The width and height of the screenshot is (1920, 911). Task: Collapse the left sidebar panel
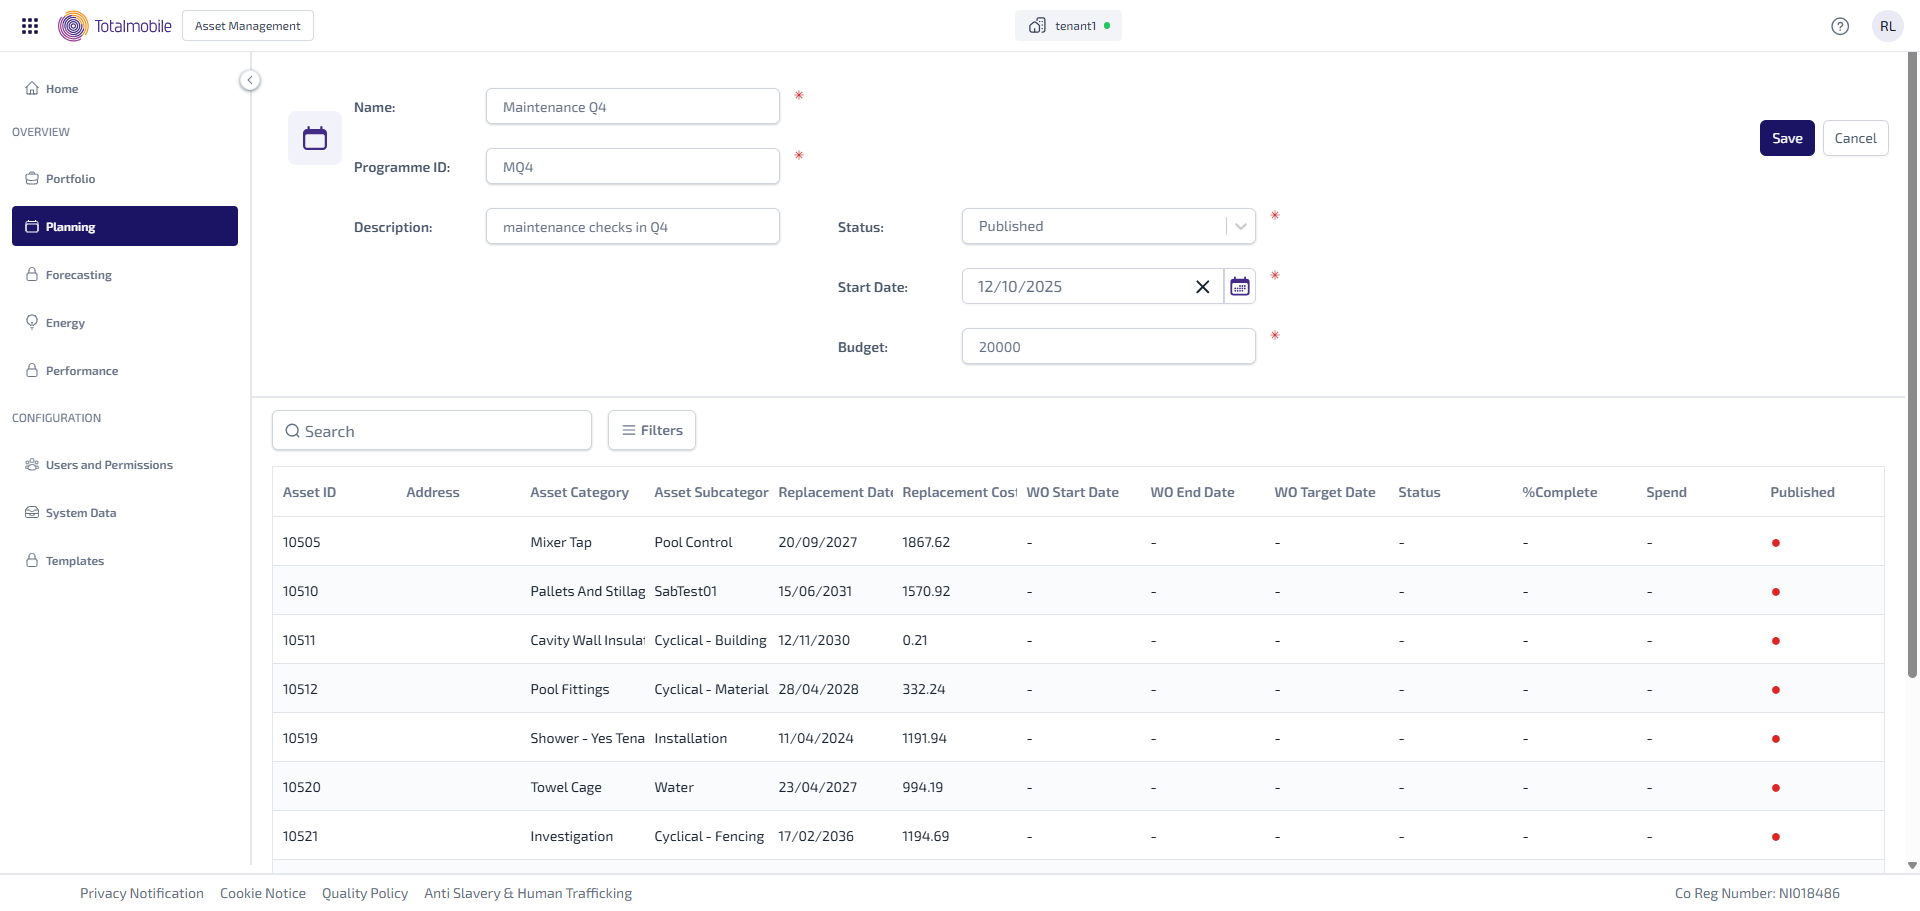pos(250,80)
